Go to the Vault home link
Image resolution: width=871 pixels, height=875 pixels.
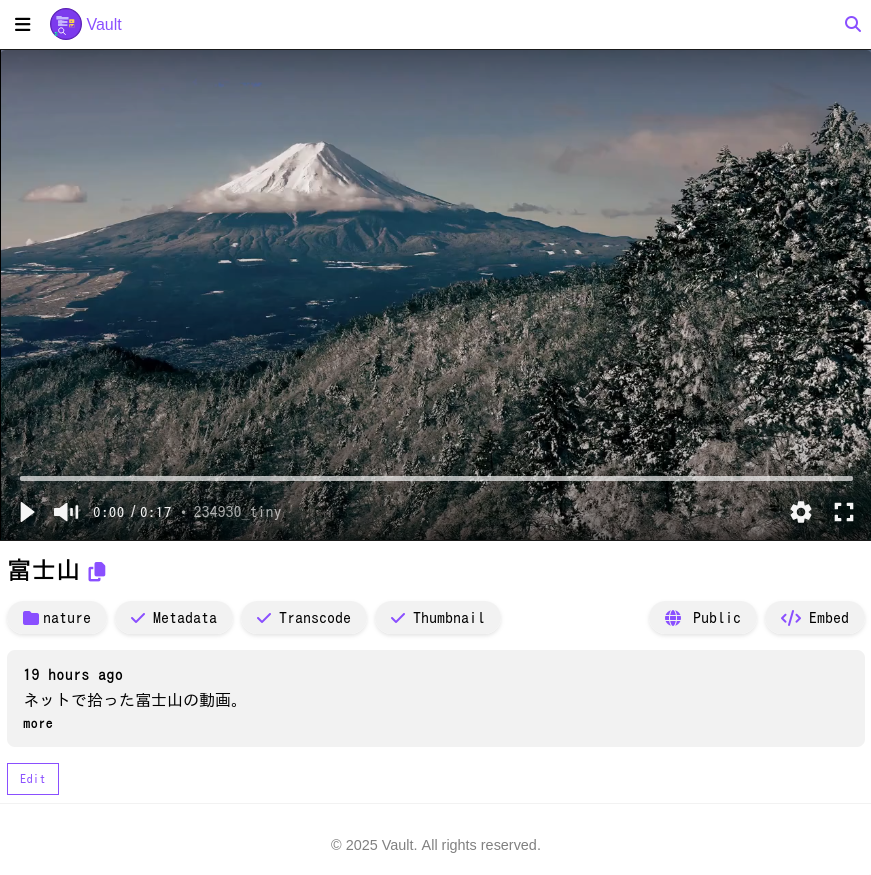click(x=104, y=24)
